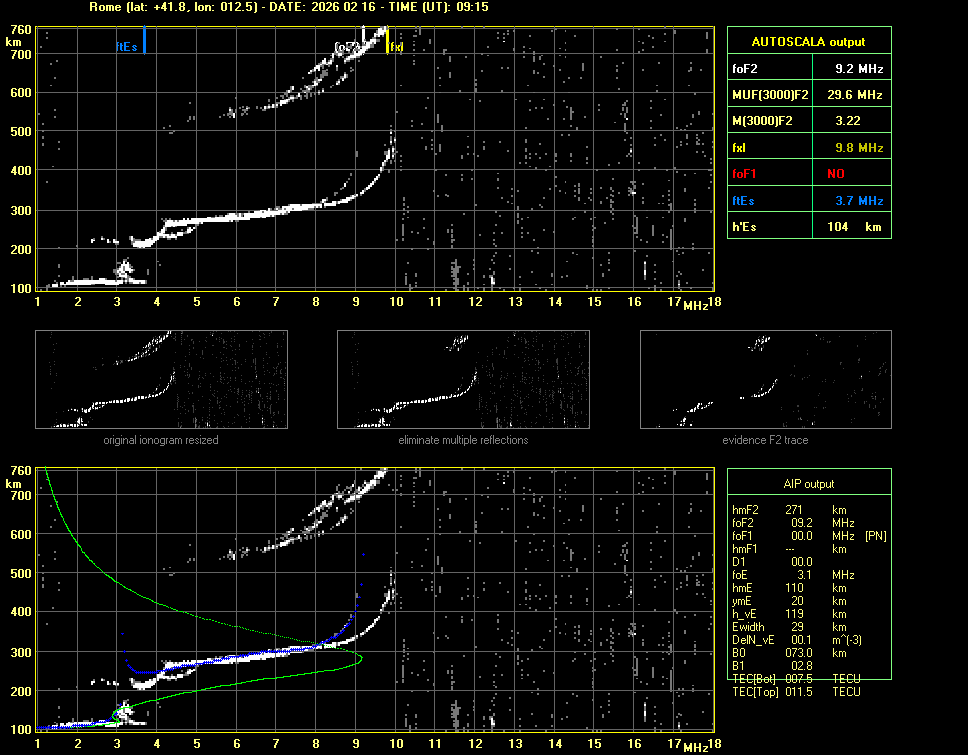Click the M(3000)F2 value 3.22
This screenshot has width=968, height=755.
coord(859,121)
